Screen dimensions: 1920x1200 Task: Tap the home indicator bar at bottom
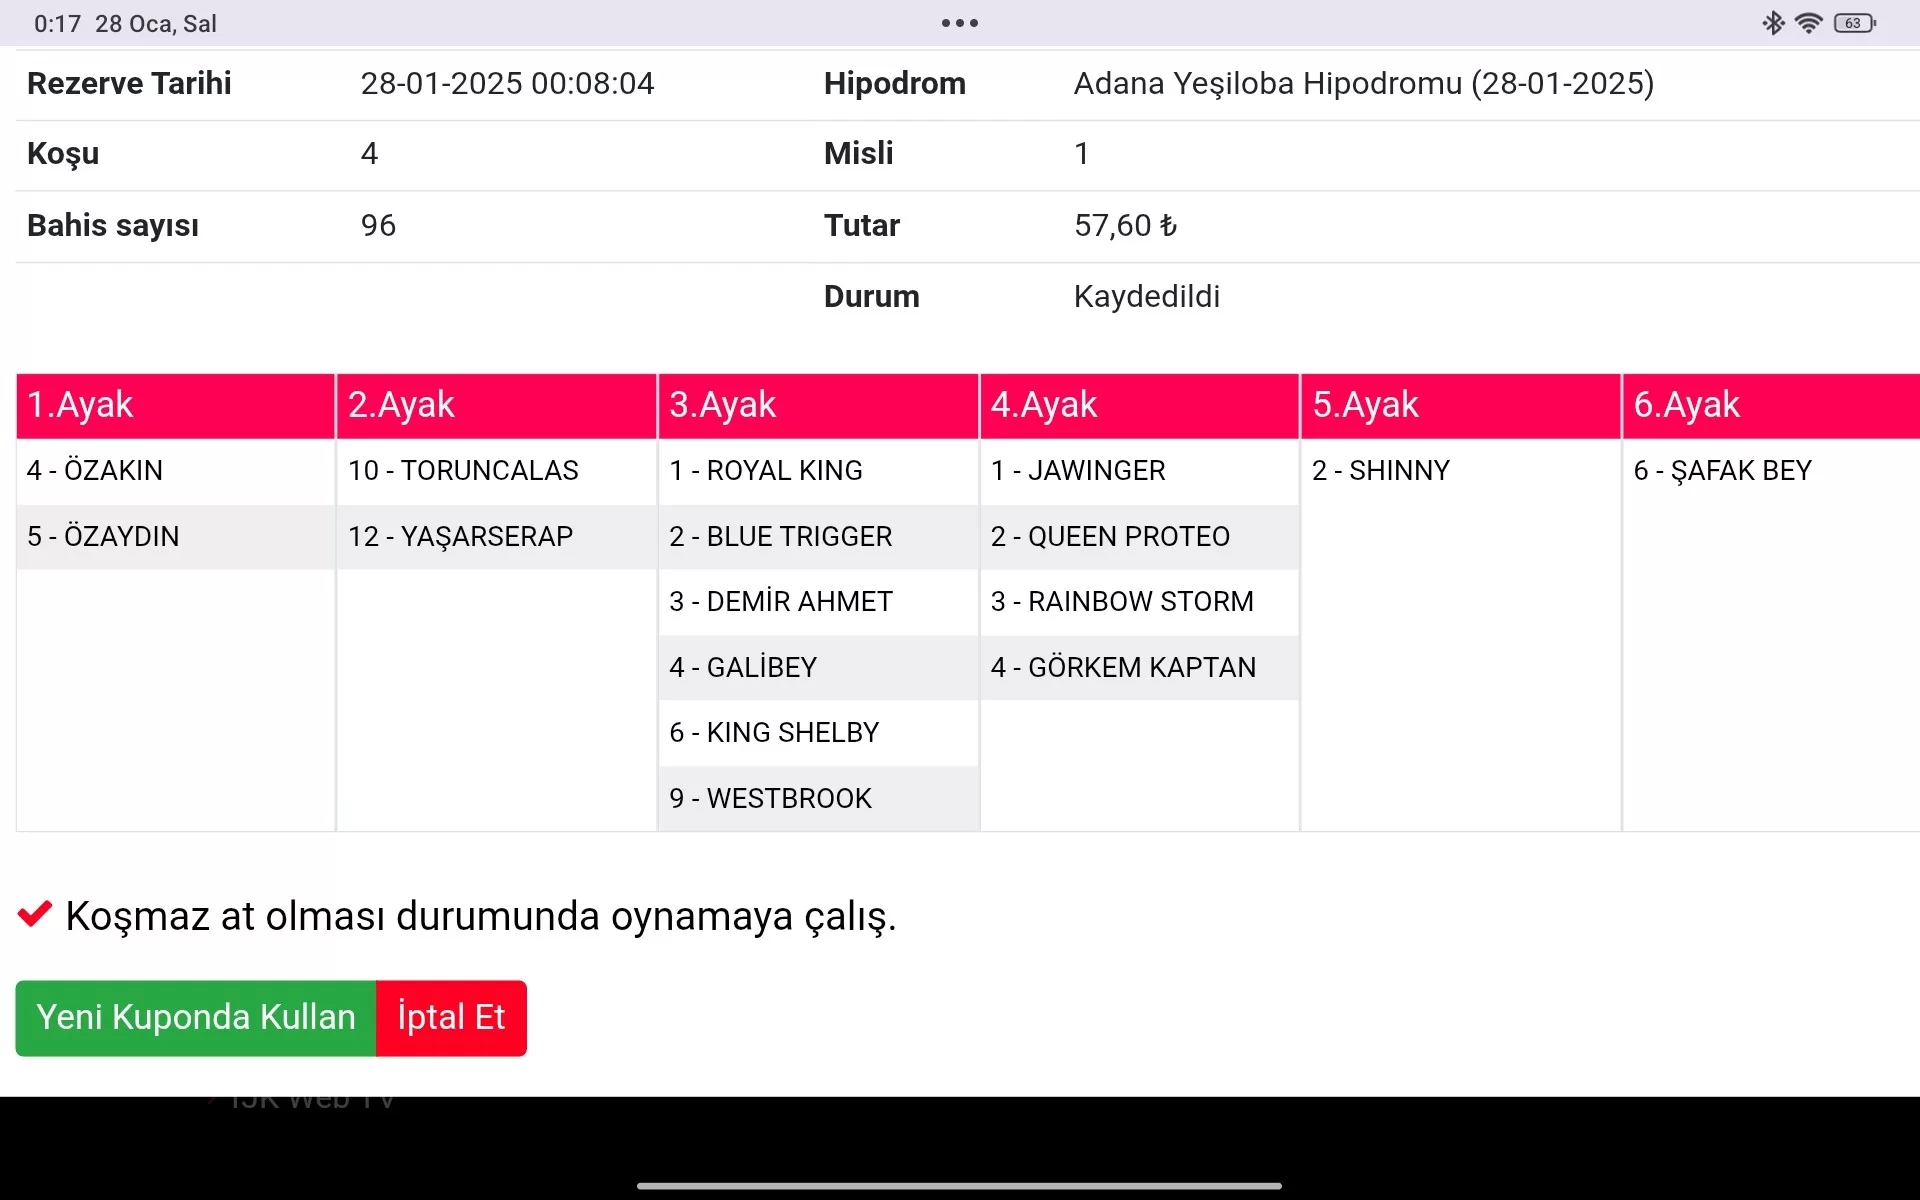(959, 1186)
